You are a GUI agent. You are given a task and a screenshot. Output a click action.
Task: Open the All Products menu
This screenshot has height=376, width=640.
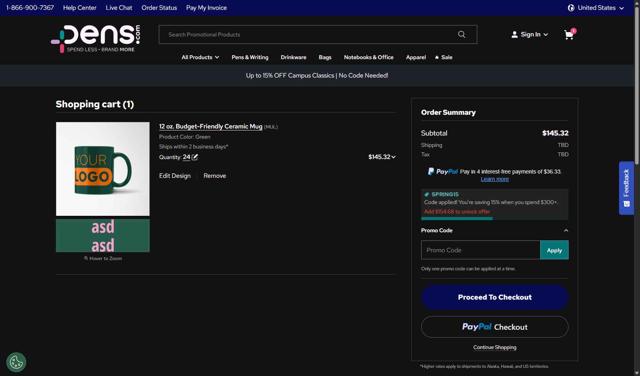200,57
